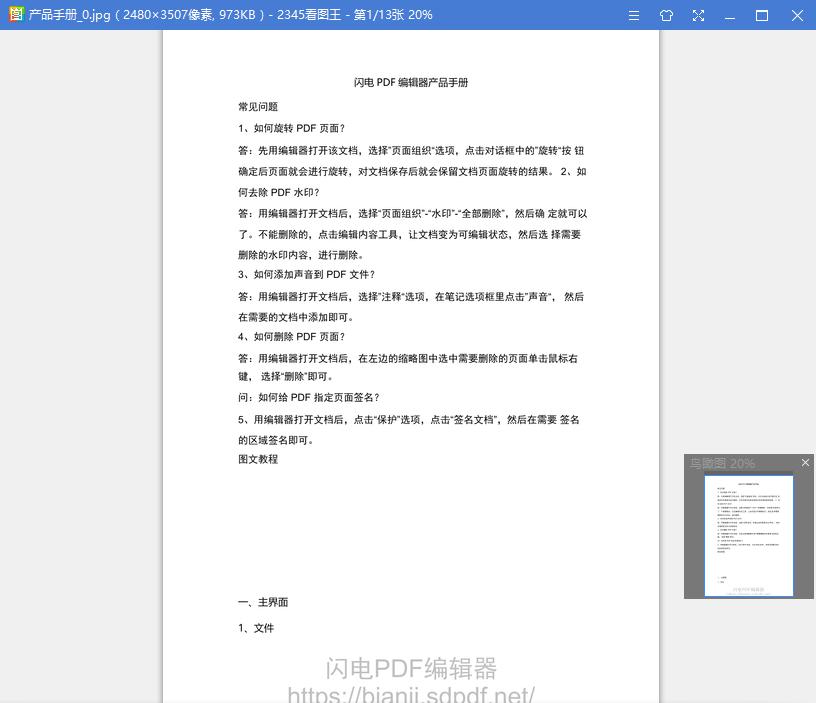
Task: Click the line 删除的水印内容,进行删除。
Action: click(301, 255)
